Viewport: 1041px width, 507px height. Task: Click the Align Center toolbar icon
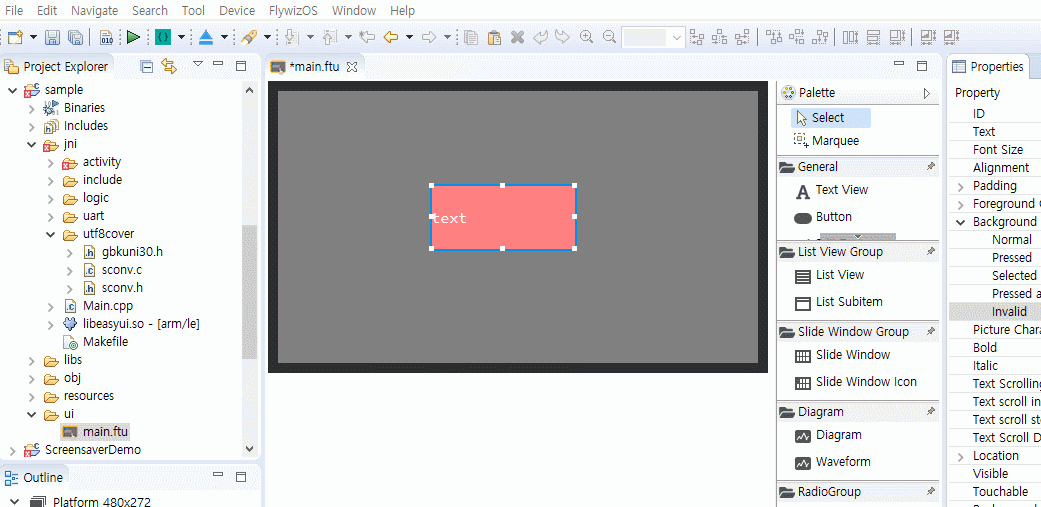coord(720,37)
